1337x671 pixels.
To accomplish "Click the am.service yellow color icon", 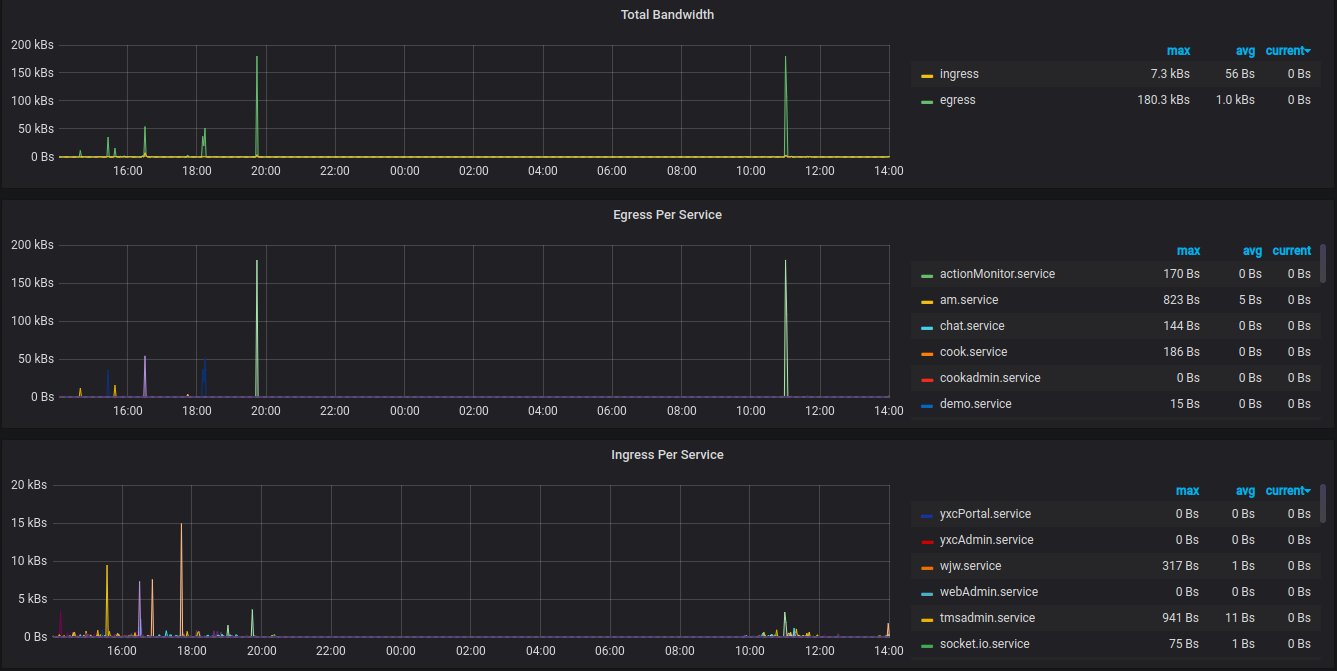I will pyautogui.click(x=927, y=301).
